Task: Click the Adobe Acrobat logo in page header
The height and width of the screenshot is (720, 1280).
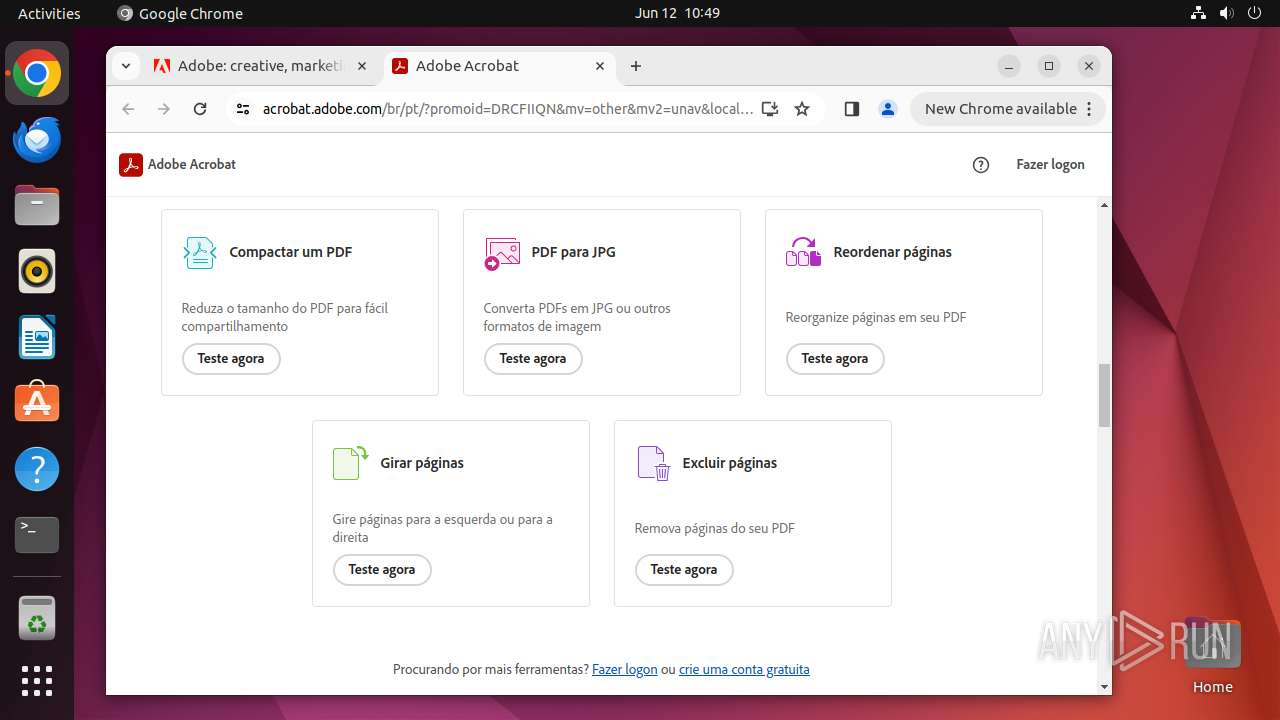Action: pyautogui.click(x=177, y=164)
